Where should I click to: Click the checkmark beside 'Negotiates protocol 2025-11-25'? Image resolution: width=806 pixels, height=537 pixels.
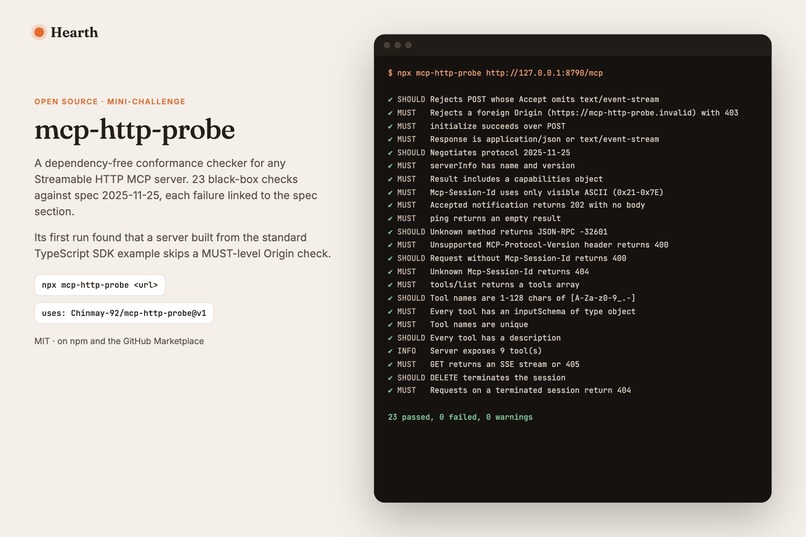coord(390,153)
